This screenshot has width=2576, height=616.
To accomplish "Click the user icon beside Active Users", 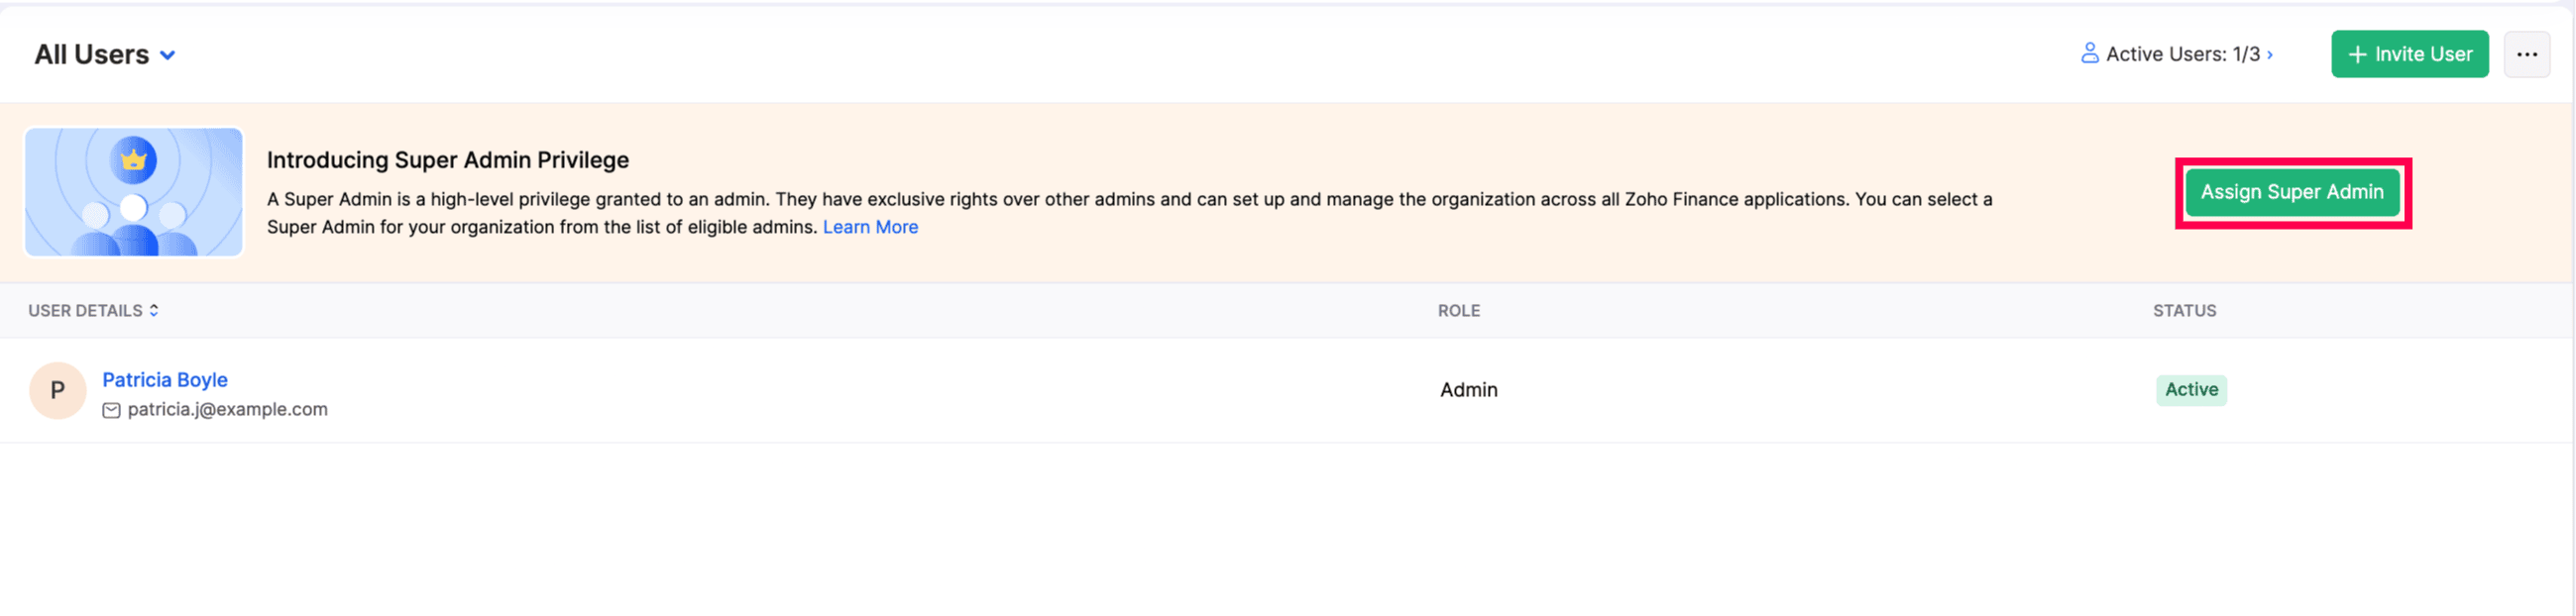I will click(2089, 53).
